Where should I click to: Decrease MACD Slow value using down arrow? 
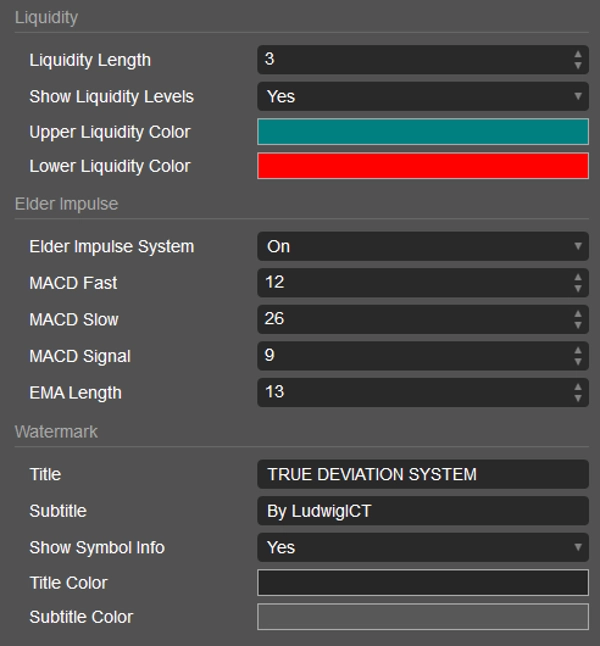tap(578, 325)
